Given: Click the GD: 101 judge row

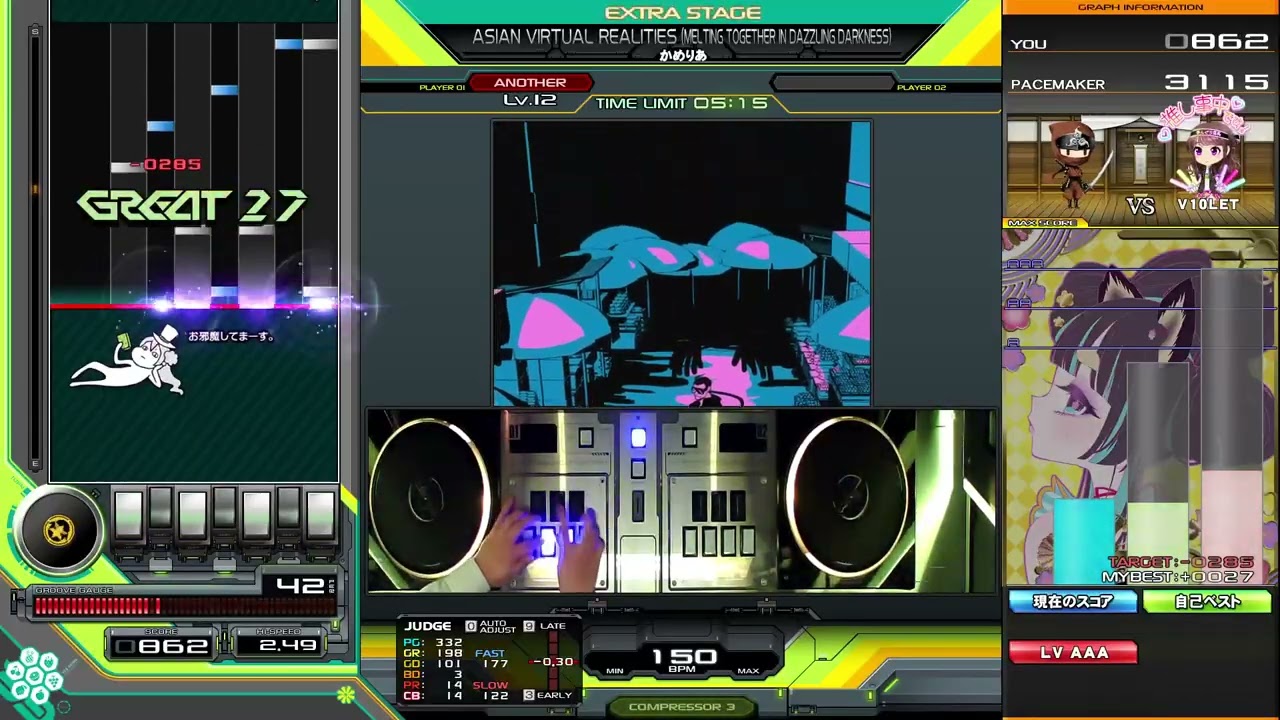Looking at the screenshot, I should coord(433,663).
